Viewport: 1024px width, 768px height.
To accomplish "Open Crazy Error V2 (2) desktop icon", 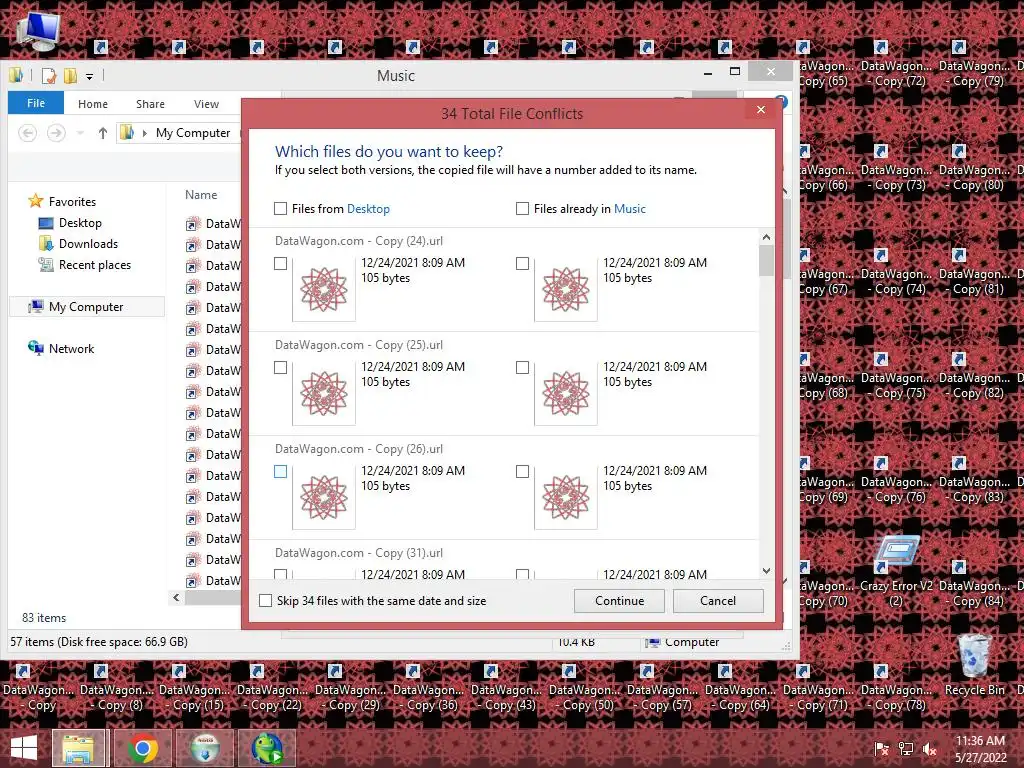I will (x=896, y=572).
